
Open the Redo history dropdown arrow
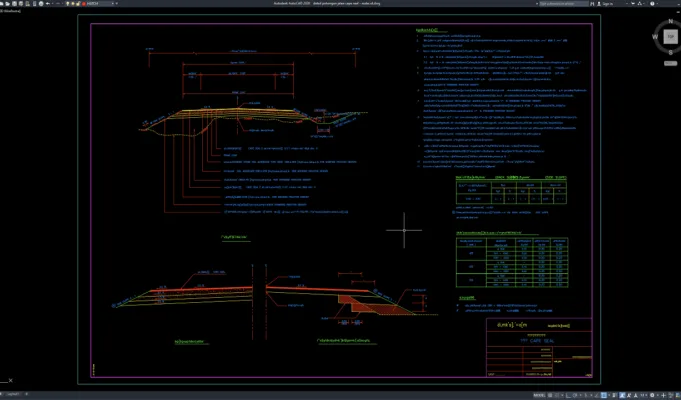point(63,3)
